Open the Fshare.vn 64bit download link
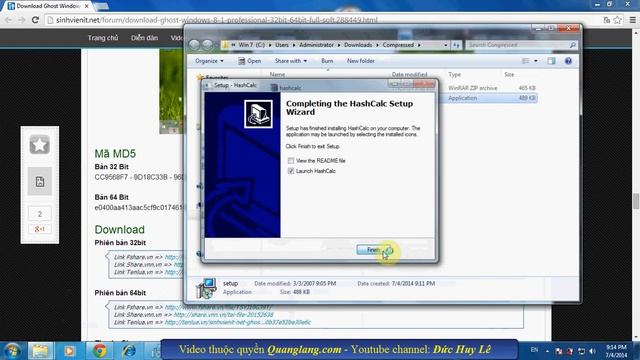The image size is (640, 360). coord(218,307)
